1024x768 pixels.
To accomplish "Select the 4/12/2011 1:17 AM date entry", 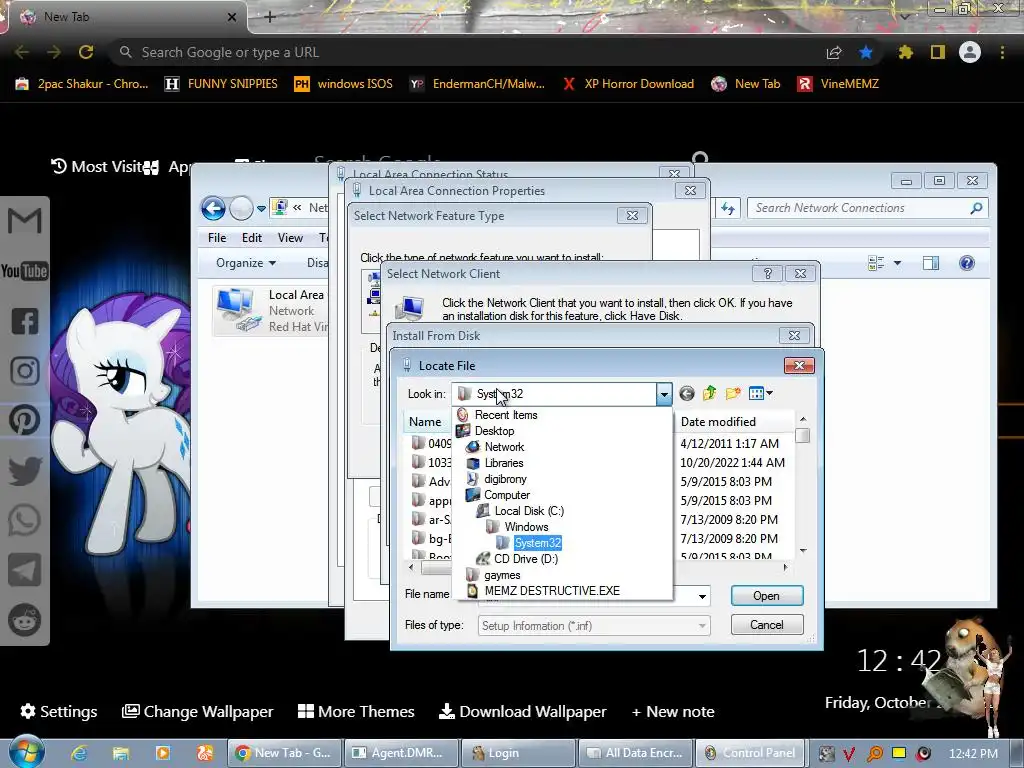I will pos(729,444).
